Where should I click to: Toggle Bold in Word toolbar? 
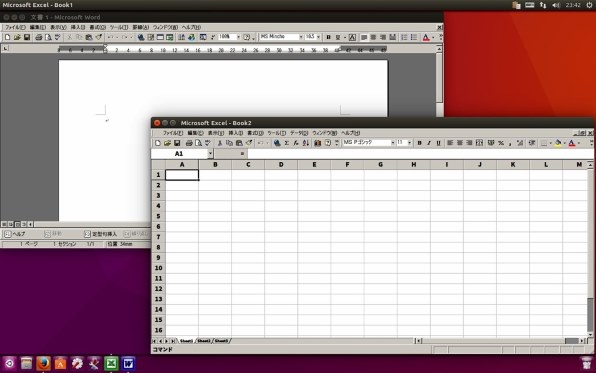coord(328,37)
